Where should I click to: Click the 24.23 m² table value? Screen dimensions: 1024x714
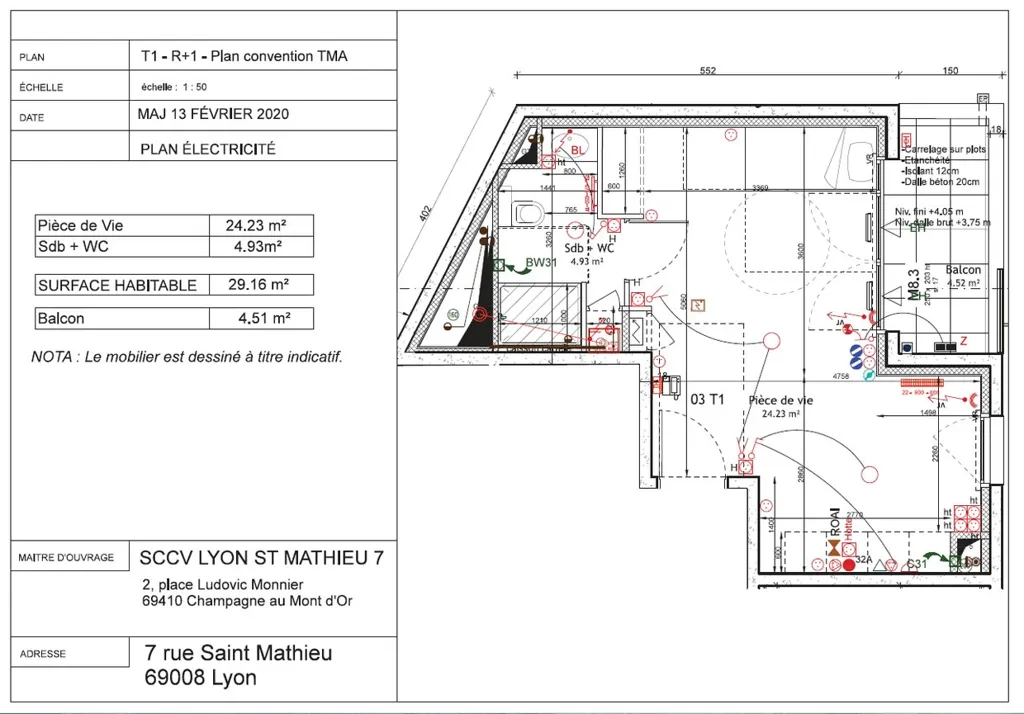[x=261, y=225]
